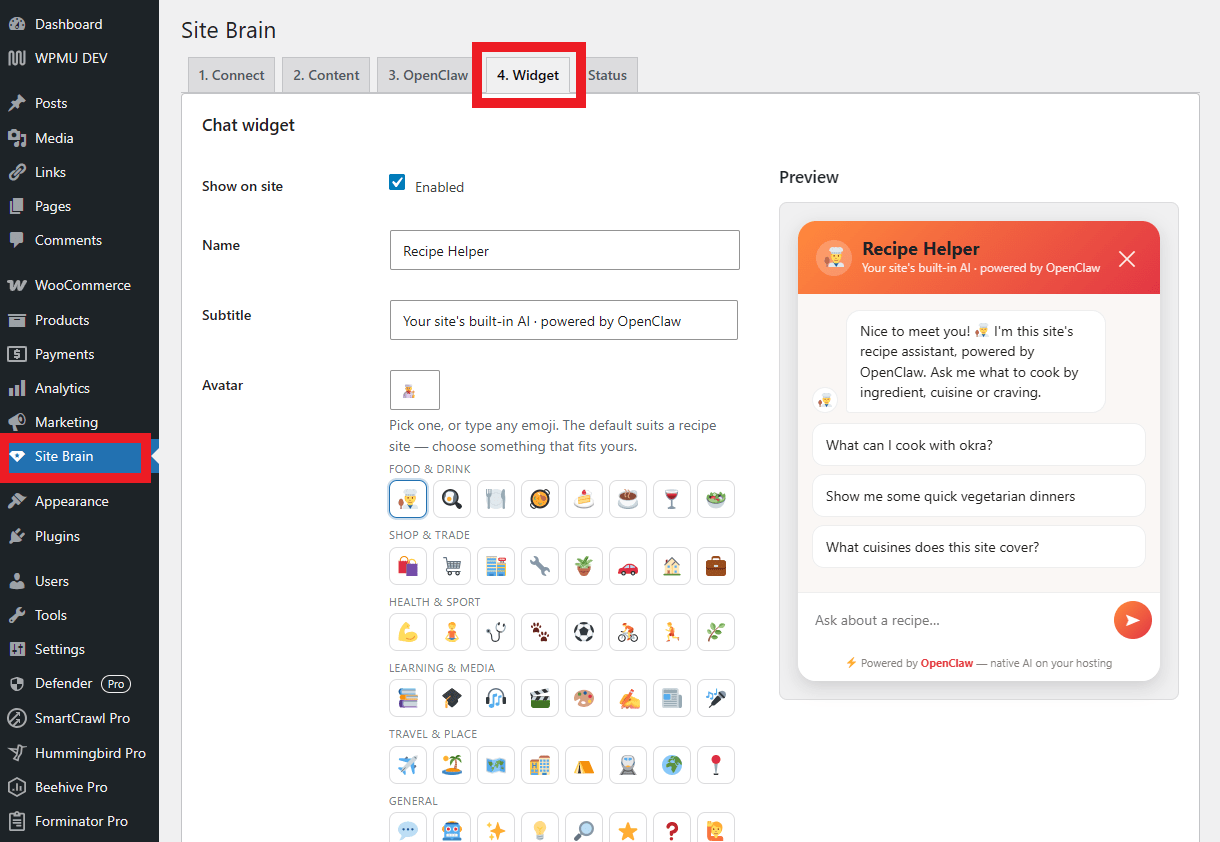Uncheck the Show on site Enabled checkbox
Viewport: 1220px width, 842px height.
point(397,182)
